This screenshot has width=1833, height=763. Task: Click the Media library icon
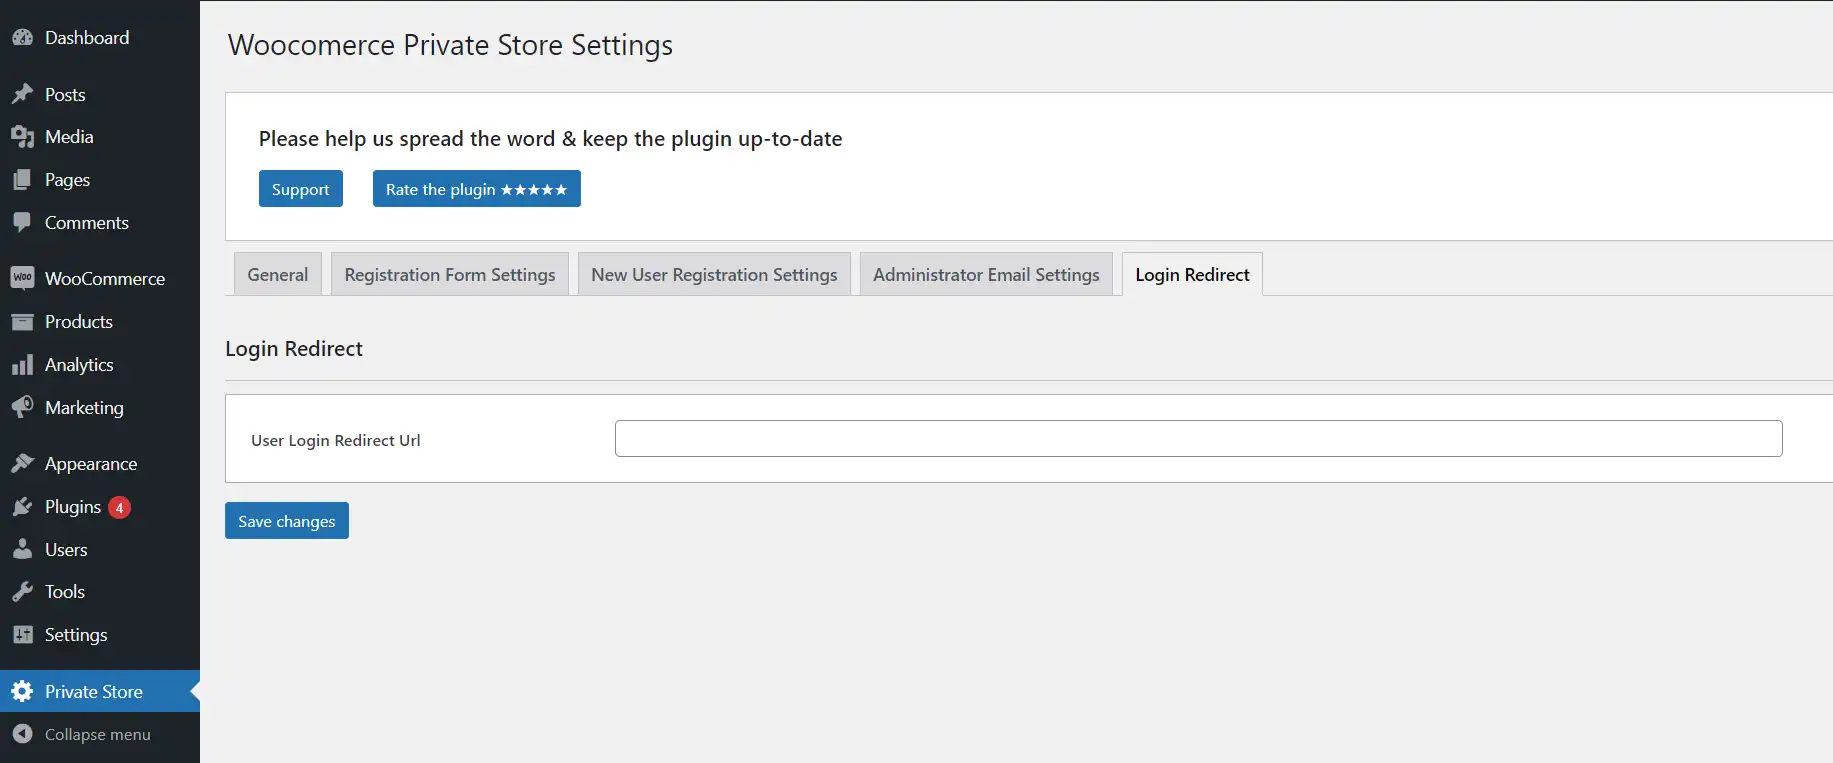(x=22, y=137)
